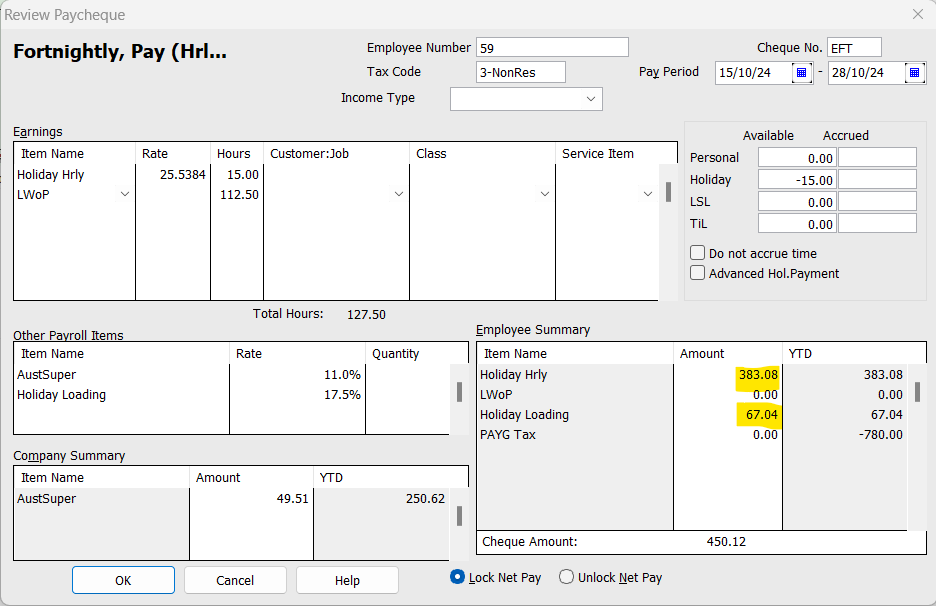Select the Lock Net Pay option
Screen dimensions: 936x606
(x=457, y=577)
